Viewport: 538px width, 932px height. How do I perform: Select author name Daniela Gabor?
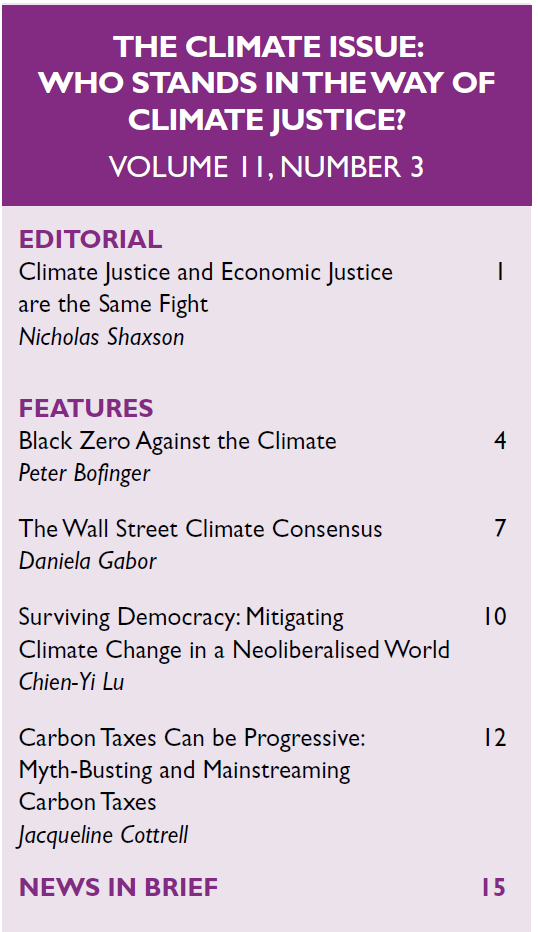coord(88,561)
